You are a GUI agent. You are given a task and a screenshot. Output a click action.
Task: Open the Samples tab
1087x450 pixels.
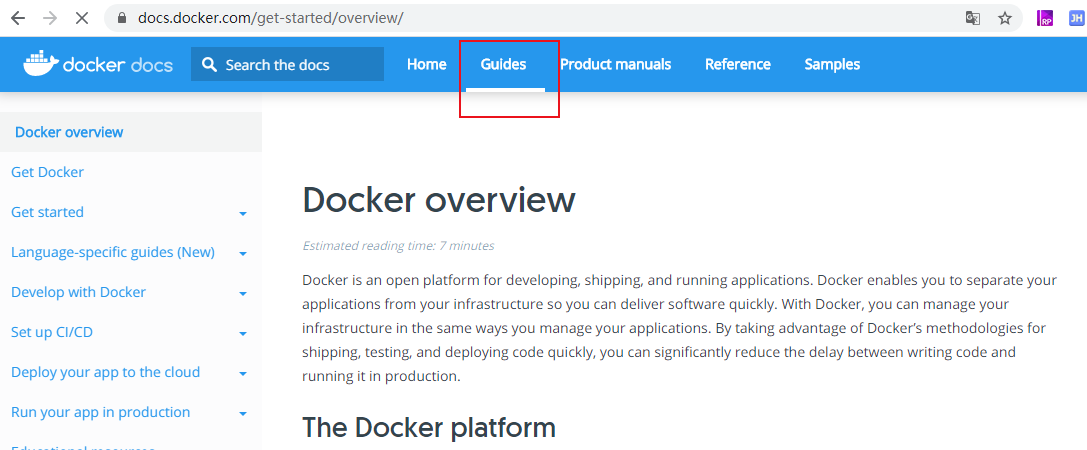[832, 64]
